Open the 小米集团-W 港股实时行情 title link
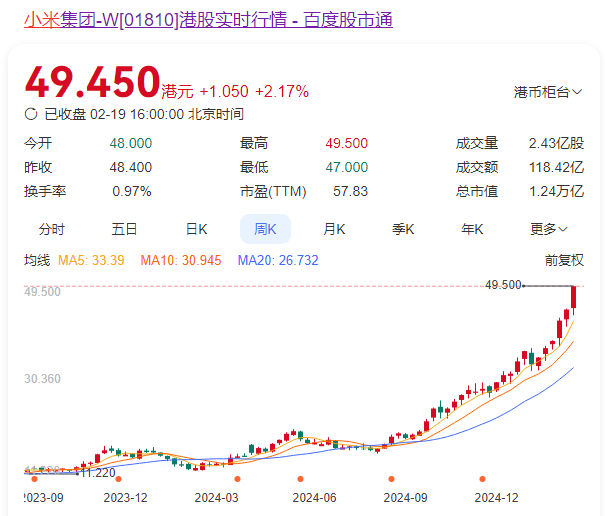605x516 pixels. pos(208,20)
